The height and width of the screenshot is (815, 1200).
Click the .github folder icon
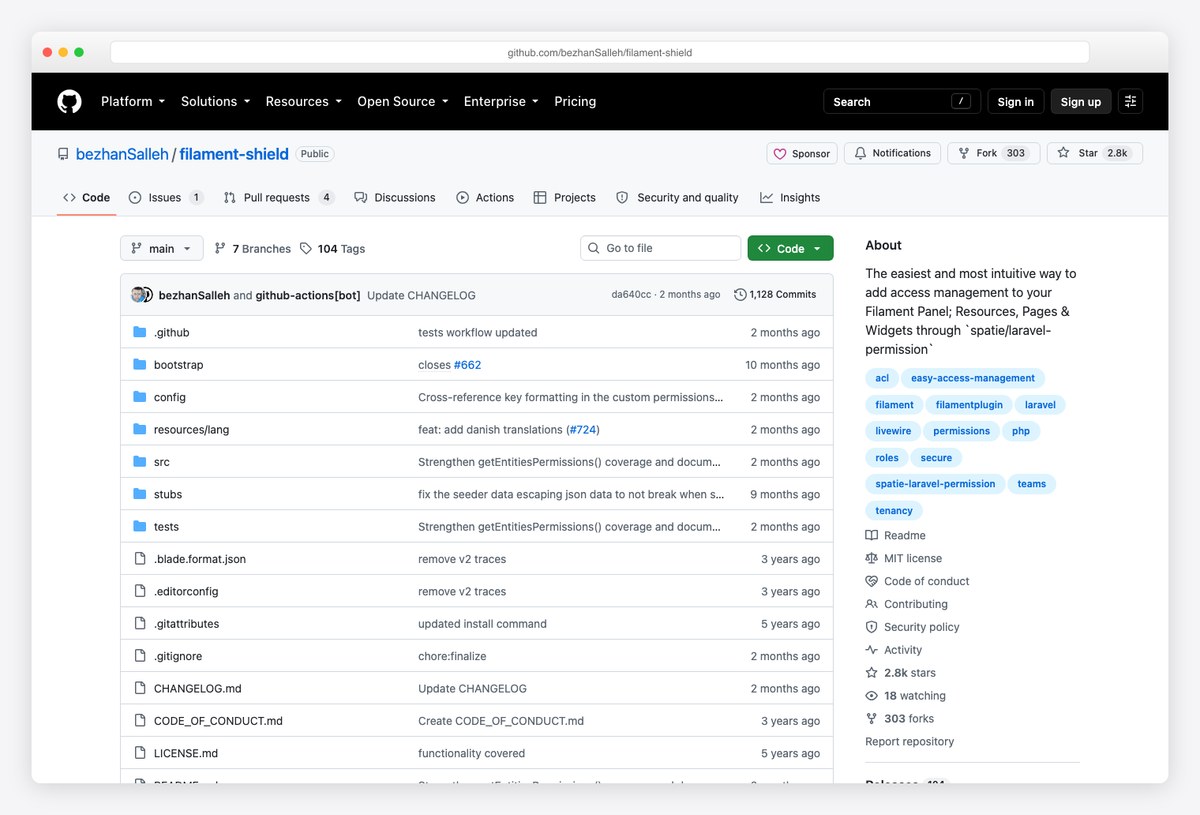coord(140,332)
